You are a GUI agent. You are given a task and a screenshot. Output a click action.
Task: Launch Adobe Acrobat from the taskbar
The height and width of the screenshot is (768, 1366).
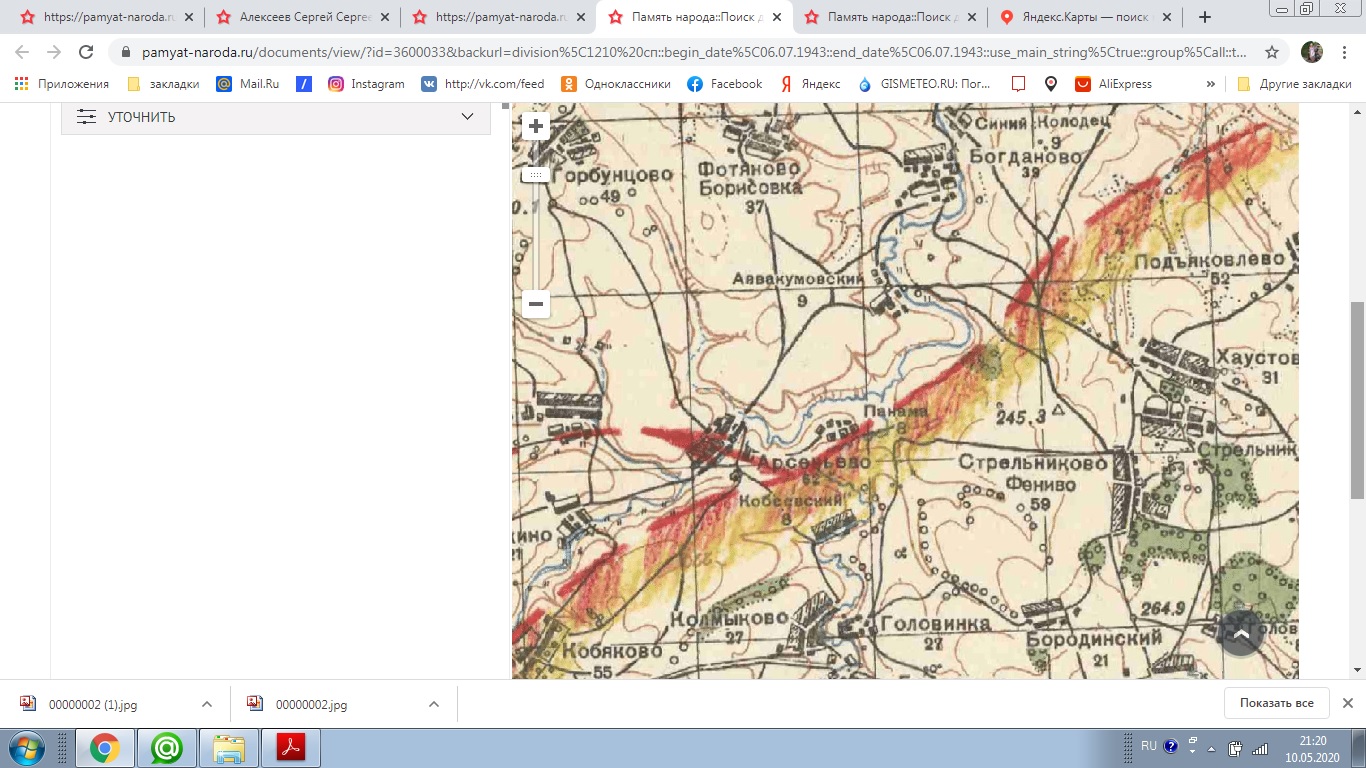tap(291, 747)
